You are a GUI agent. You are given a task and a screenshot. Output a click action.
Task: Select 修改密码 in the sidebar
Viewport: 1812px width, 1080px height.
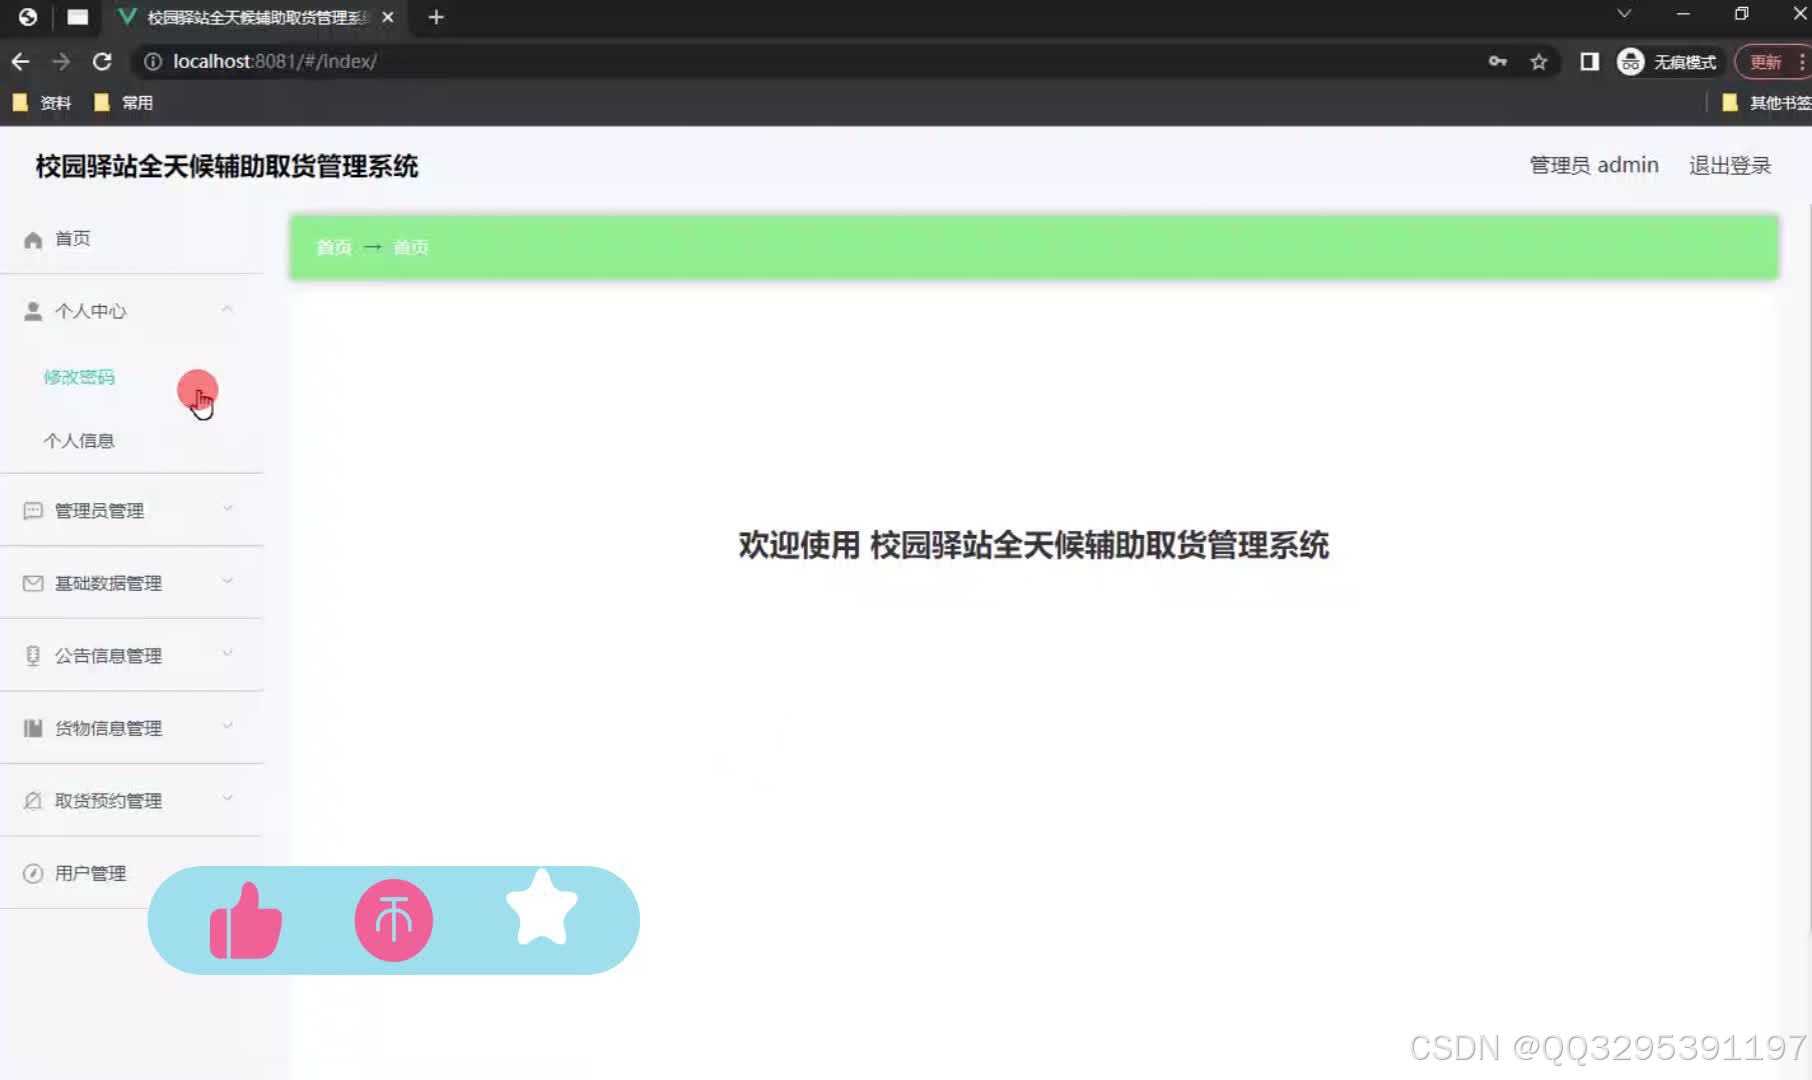pos(79,377)
